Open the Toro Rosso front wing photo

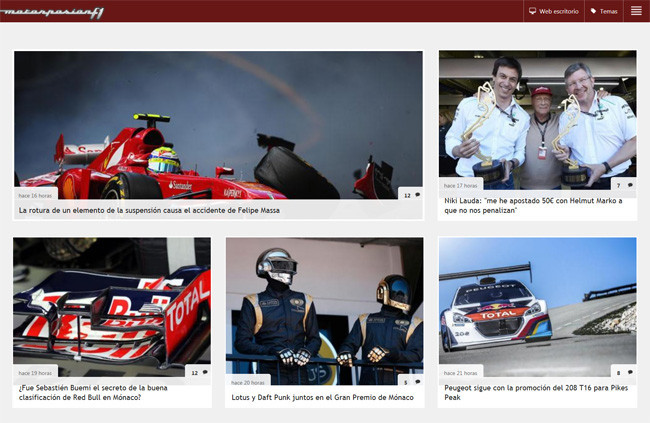[x=112, y=306]
